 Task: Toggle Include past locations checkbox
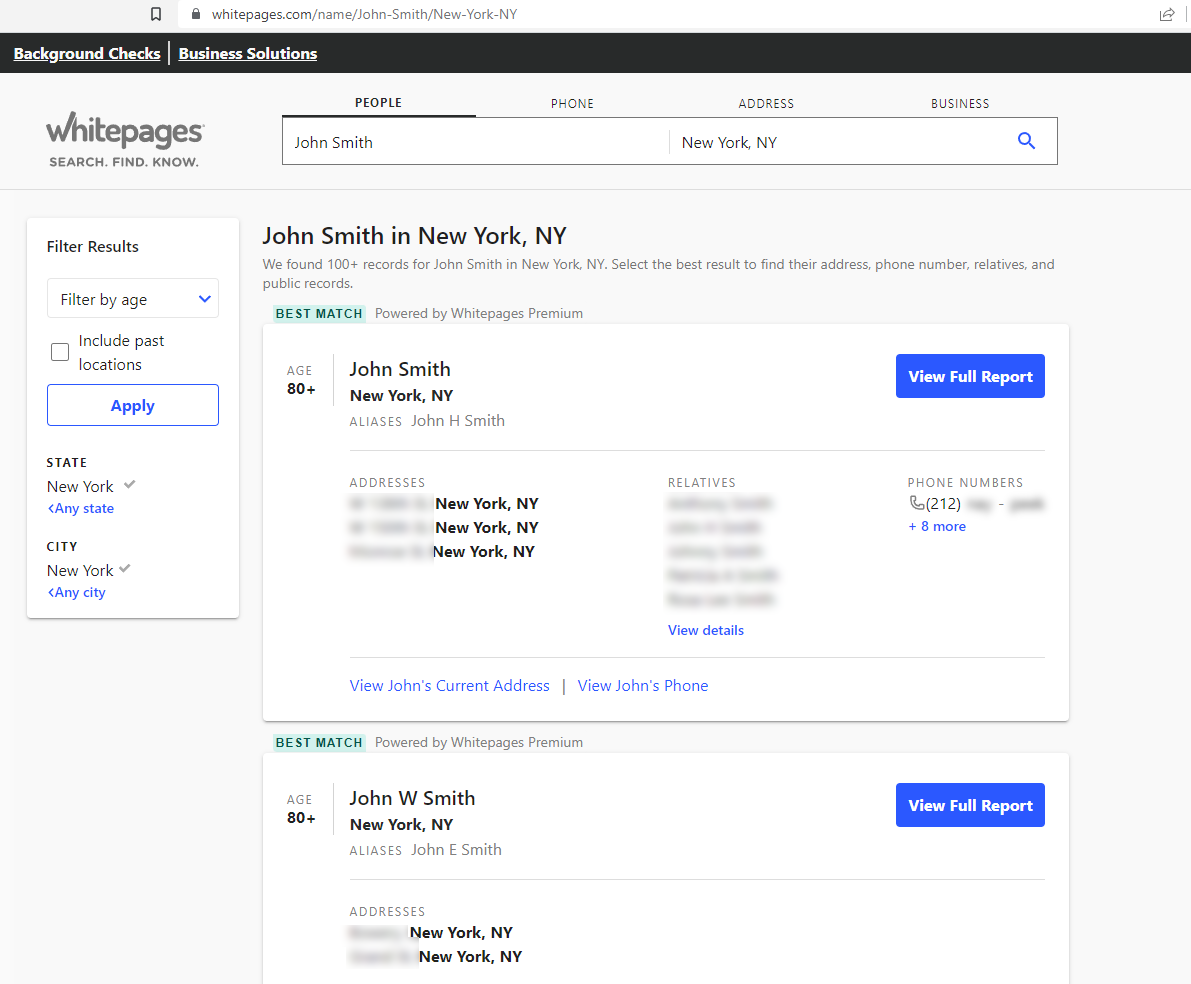click(60, 352)
